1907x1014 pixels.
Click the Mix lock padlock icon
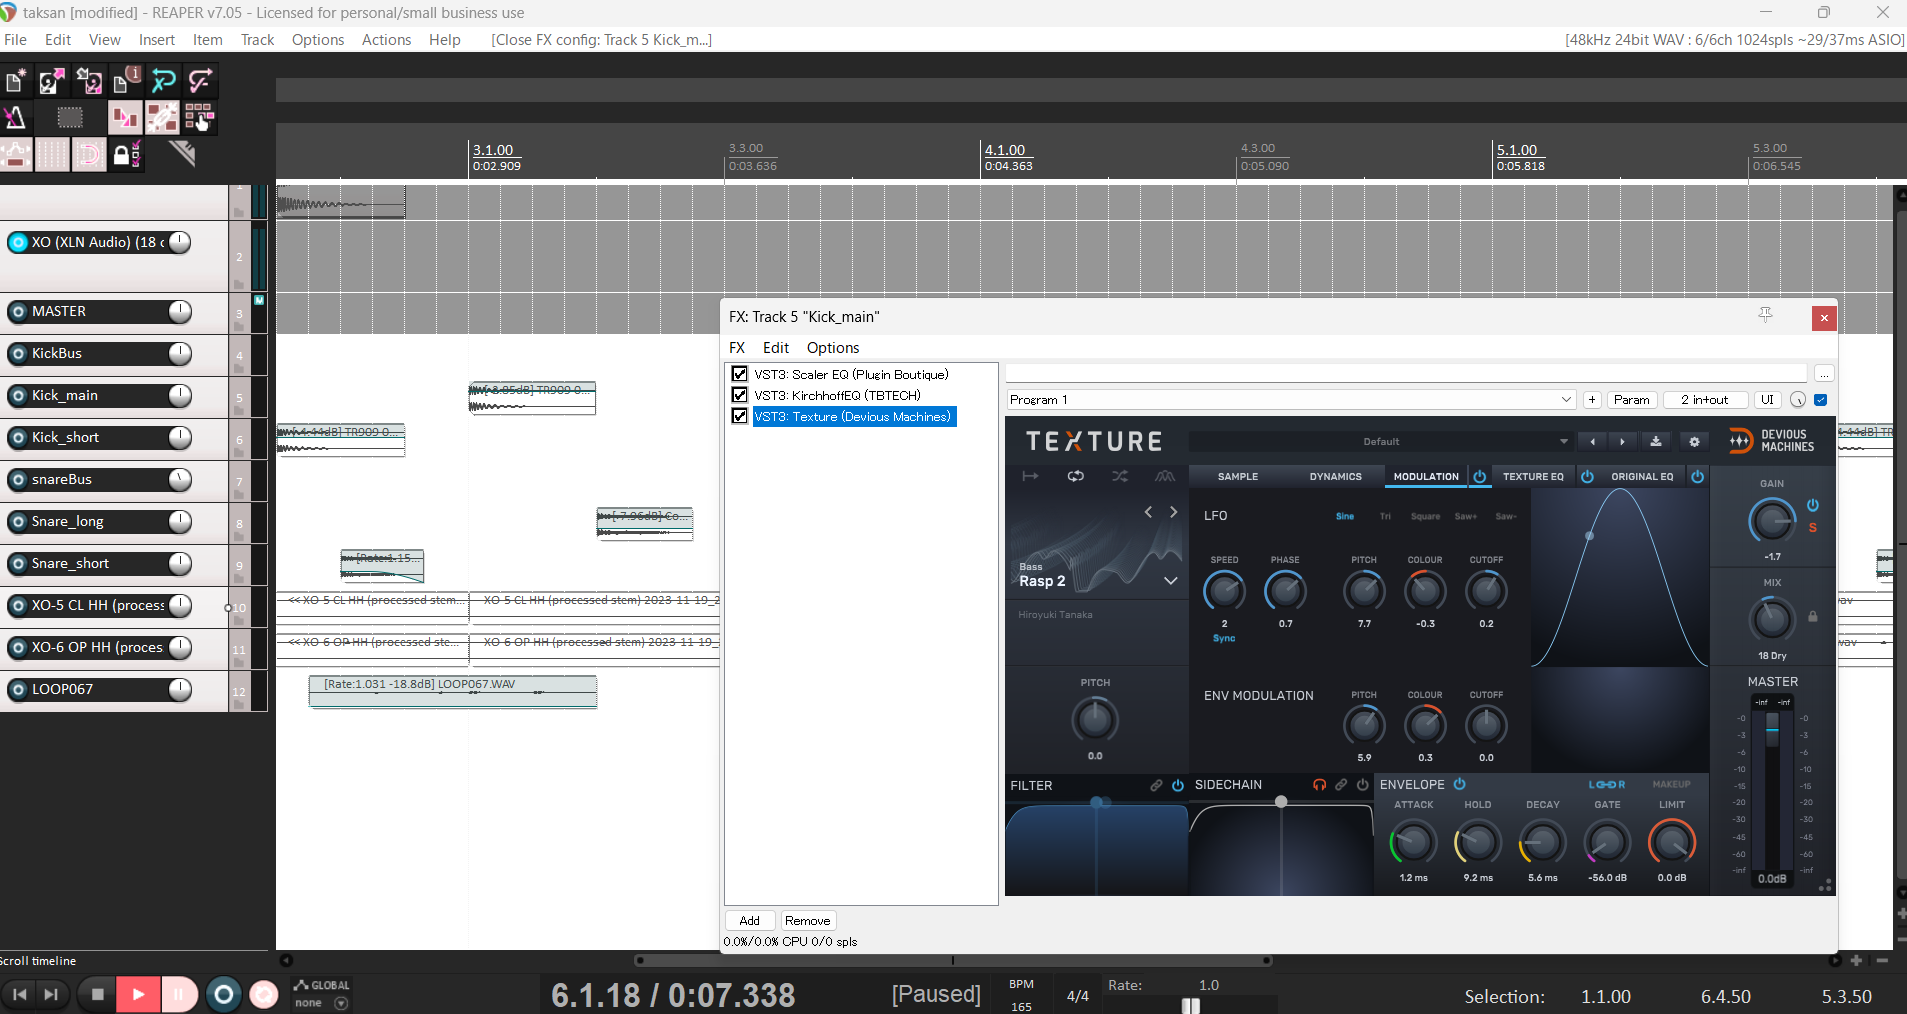tap(1812, 616)
